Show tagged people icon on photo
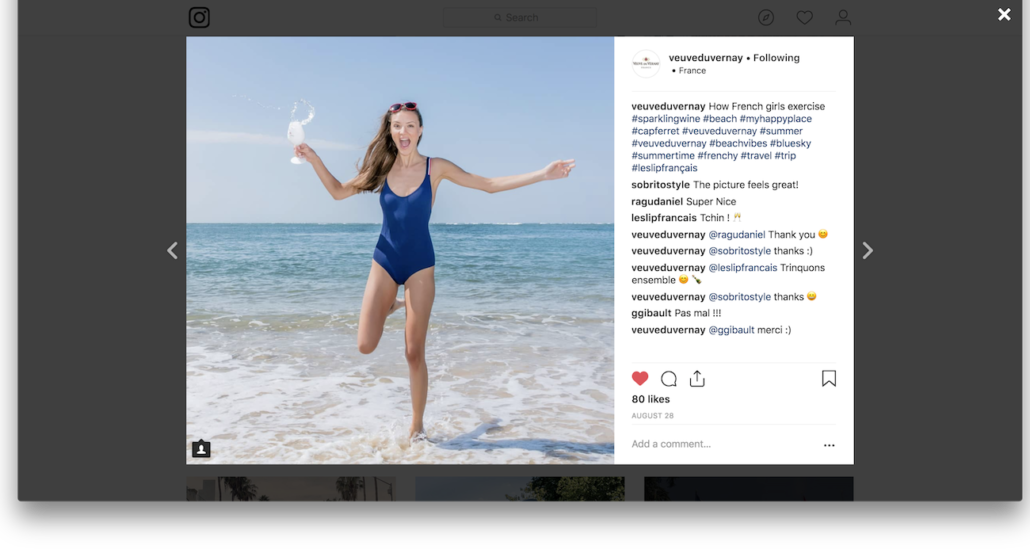This screenshot has width=1030, height=553. tap(201, 449)
